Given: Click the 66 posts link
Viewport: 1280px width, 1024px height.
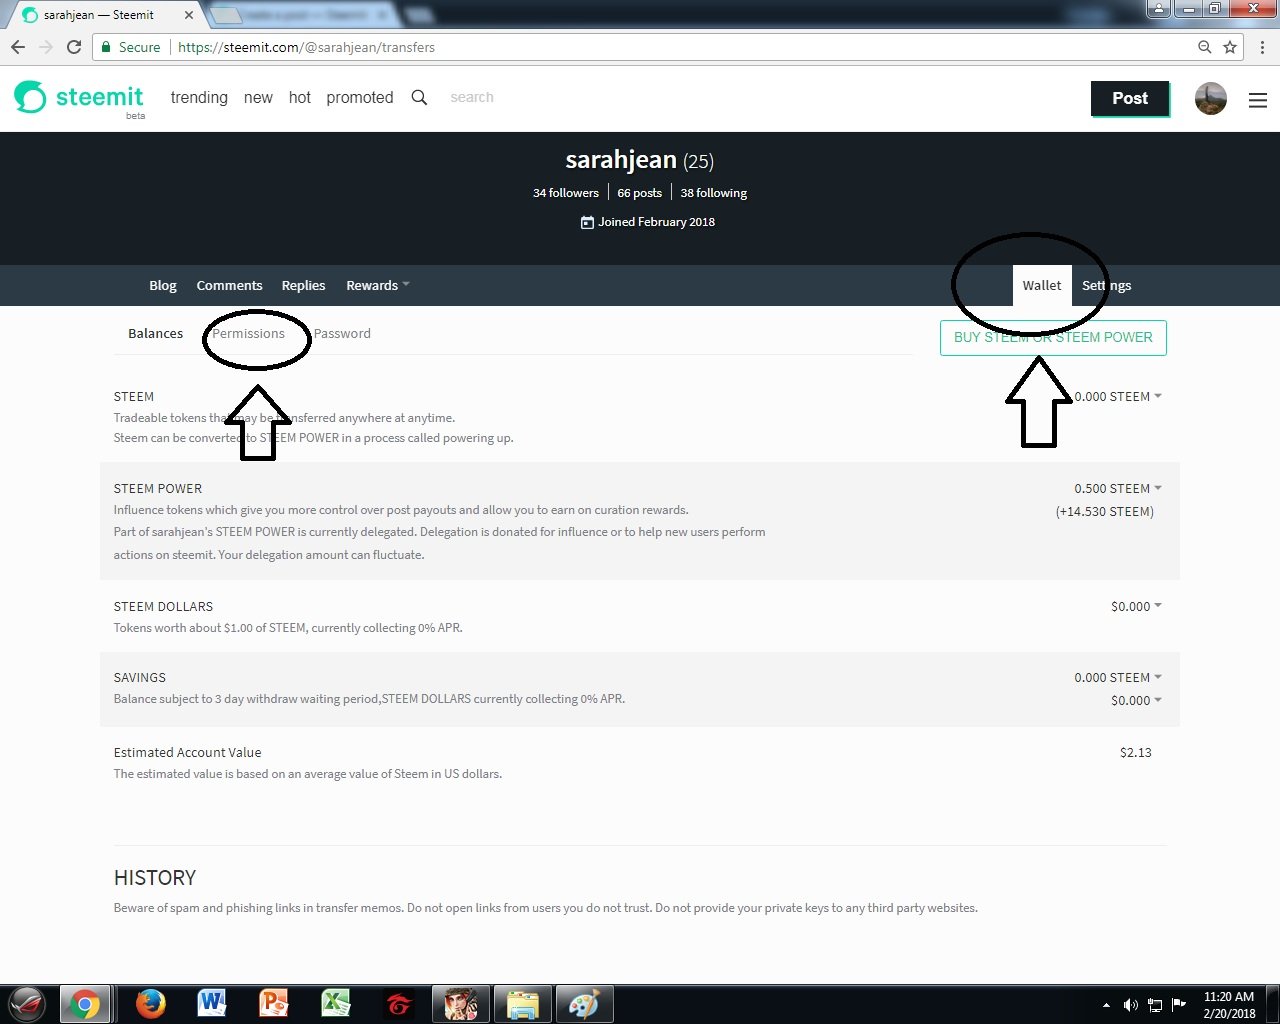Looking at the screenshot, I should coord(640,193).
